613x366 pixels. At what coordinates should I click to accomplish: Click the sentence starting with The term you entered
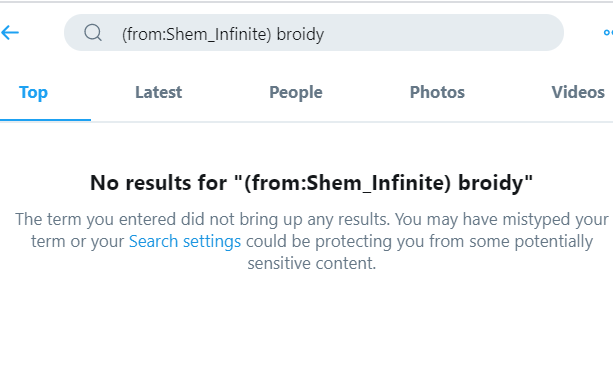click(312, 219)
